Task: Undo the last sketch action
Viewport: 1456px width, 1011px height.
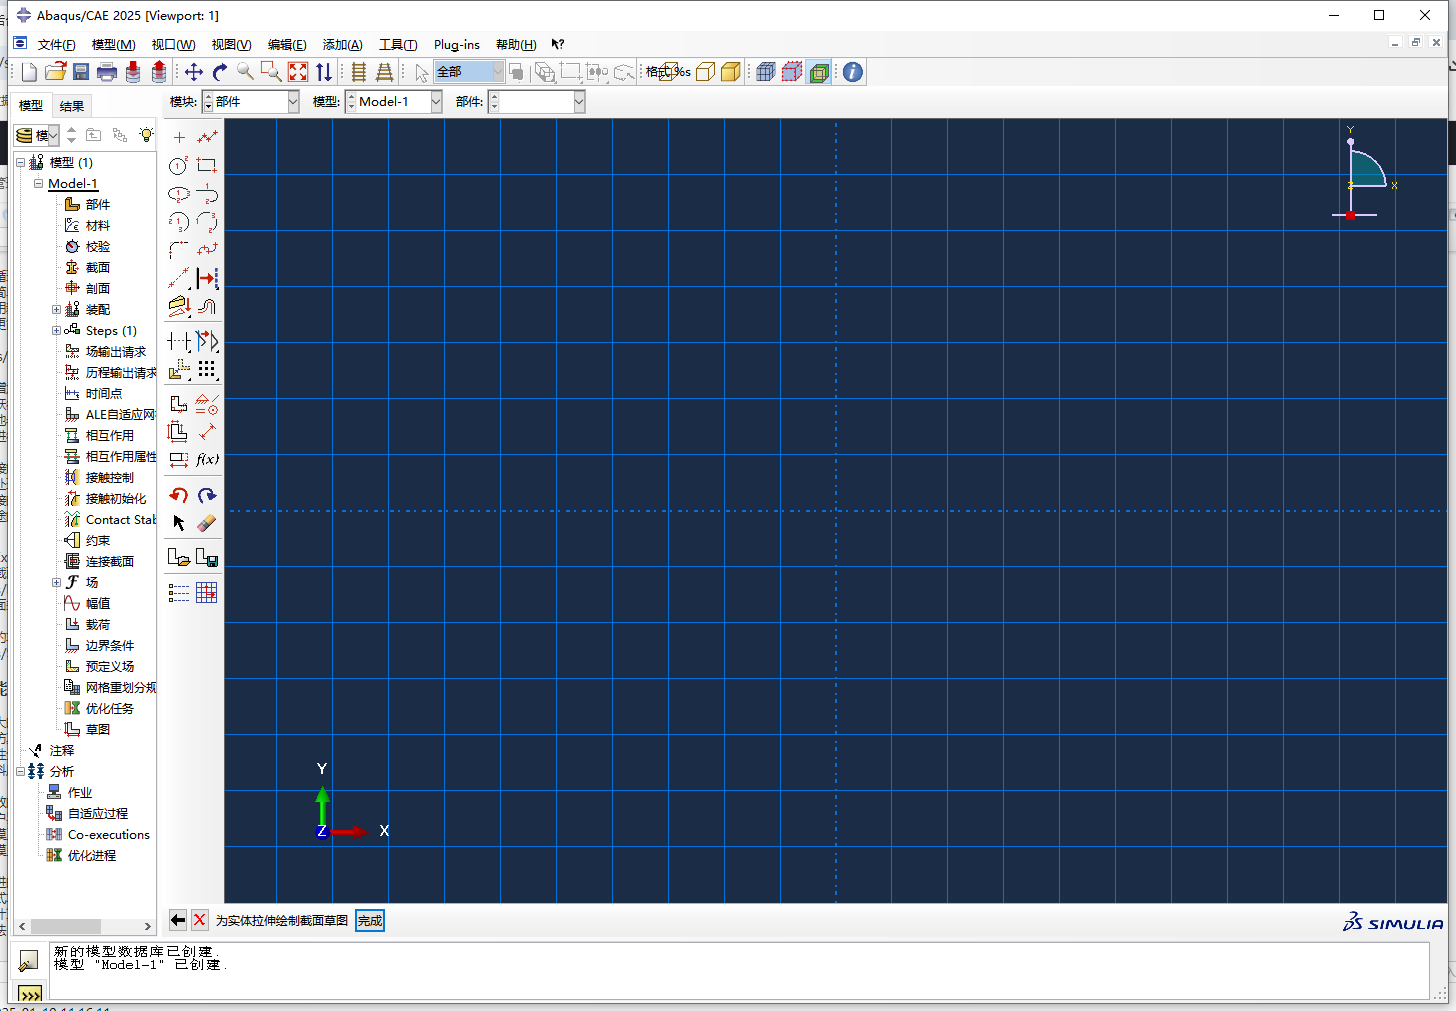Action: [x=178, y=494]
